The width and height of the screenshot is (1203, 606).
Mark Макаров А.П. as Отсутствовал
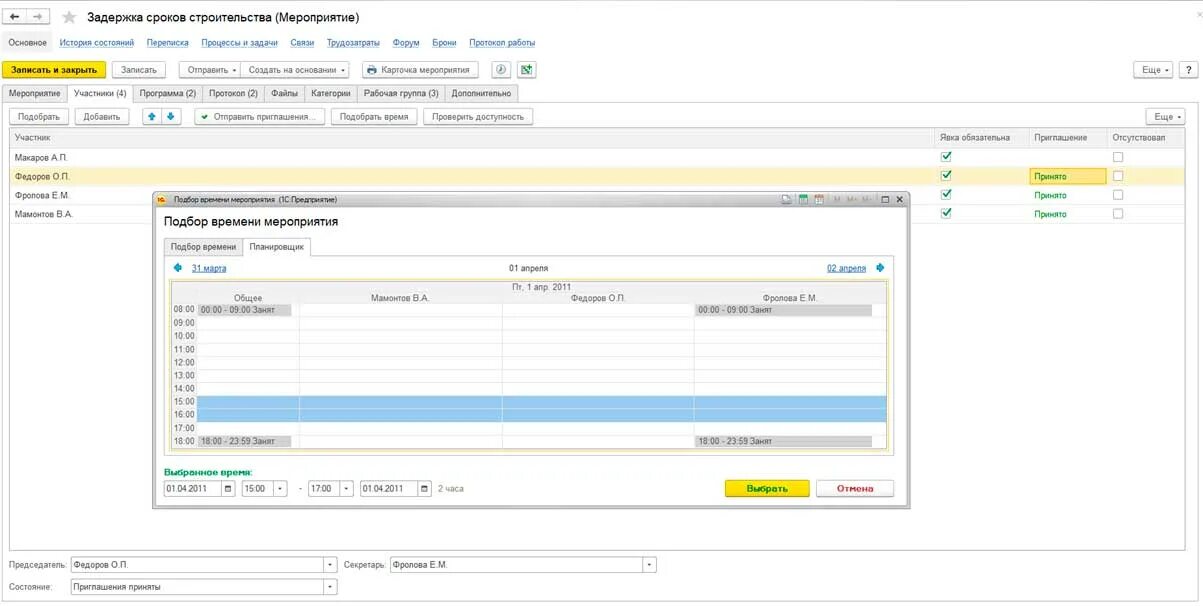pyautogui.click(x=1118, y=157)
